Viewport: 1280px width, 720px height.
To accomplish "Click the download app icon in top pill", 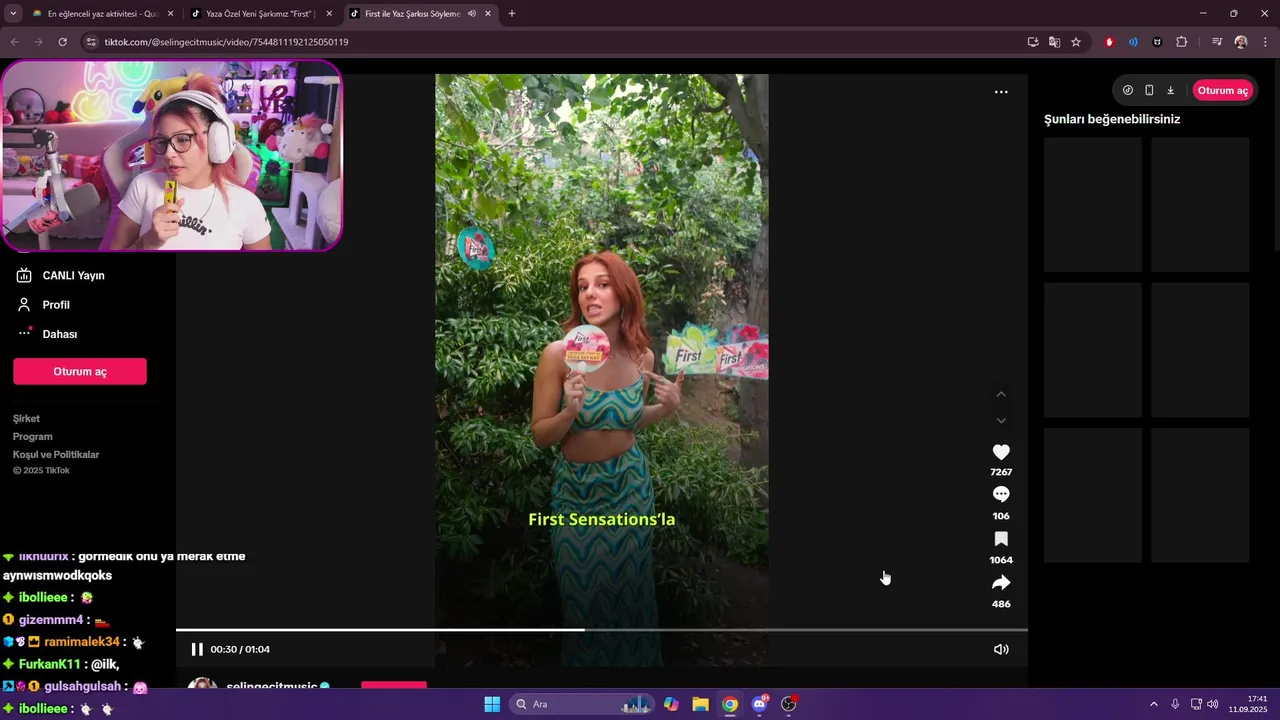I will click(x=1170, y=90).
